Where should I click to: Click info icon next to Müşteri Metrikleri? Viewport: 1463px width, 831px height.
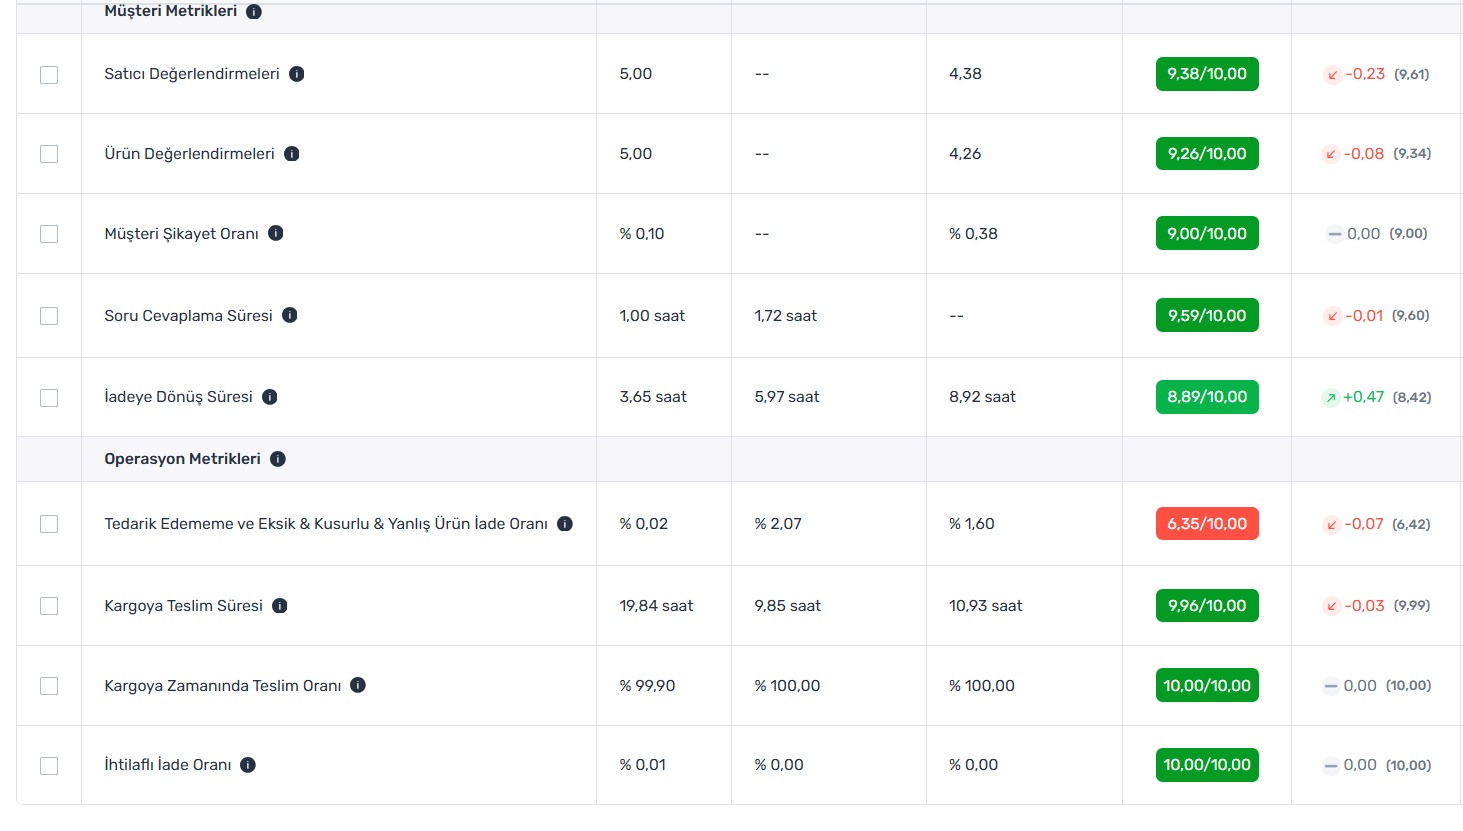(254, 12)
